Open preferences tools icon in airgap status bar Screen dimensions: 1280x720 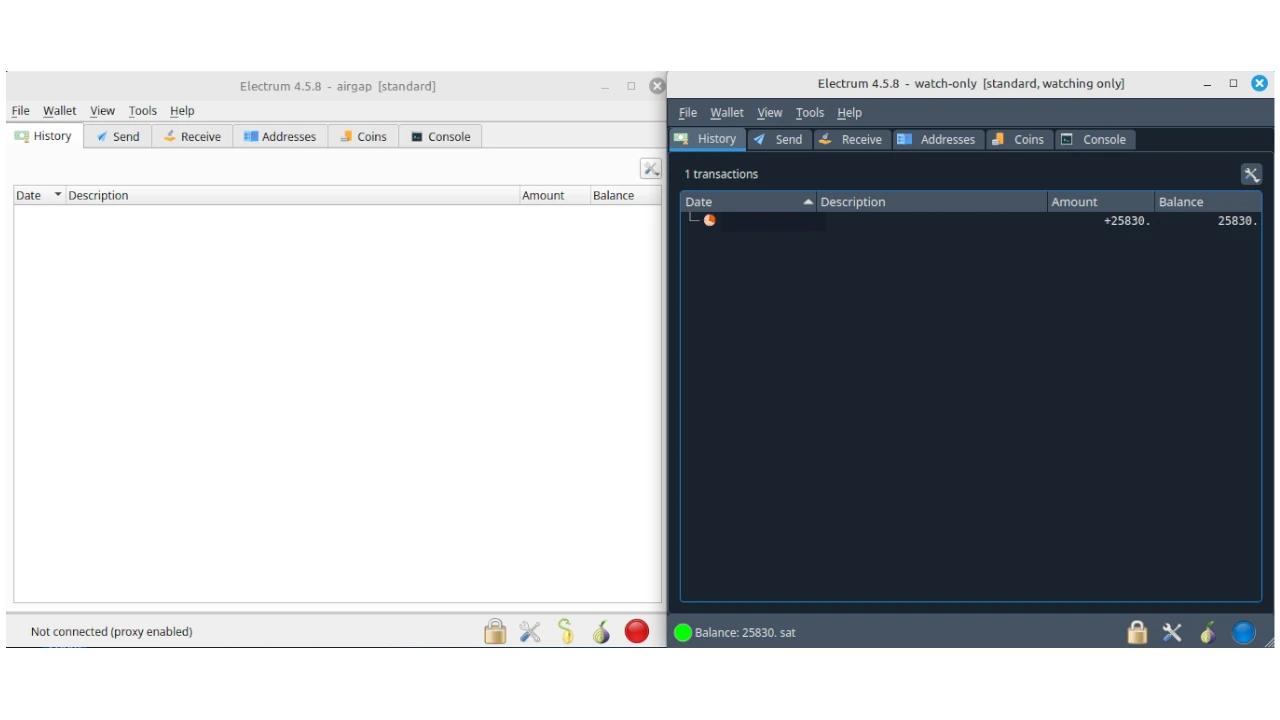click(530, 632)
